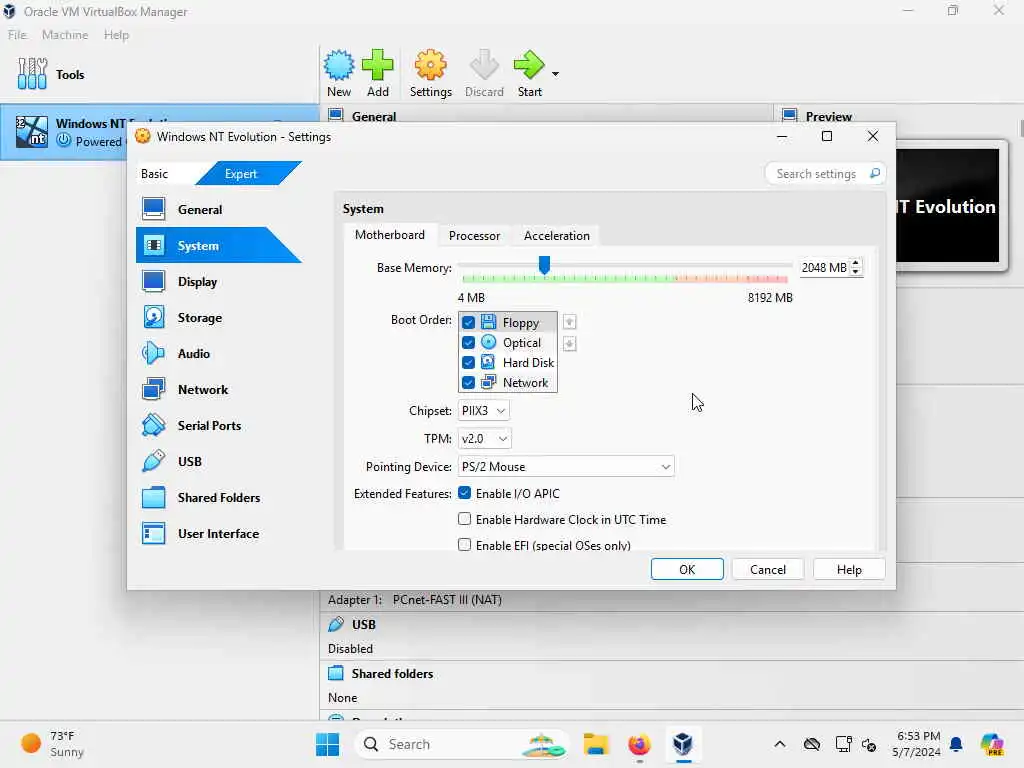Click the clock showing 6:53 PM
The width and height of the screenshot is (1024, 768).
[x=918, y=744]
